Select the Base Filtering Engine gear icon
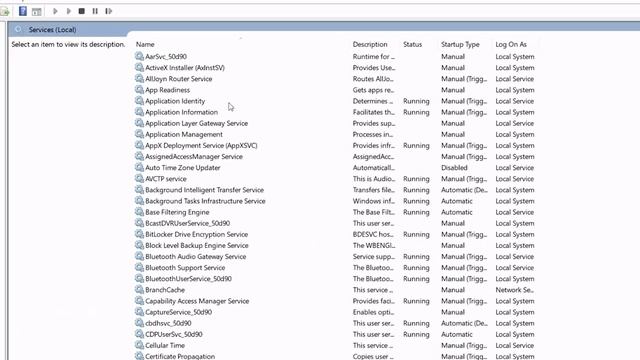Screen dimensions: 640x360 (139, 212)
